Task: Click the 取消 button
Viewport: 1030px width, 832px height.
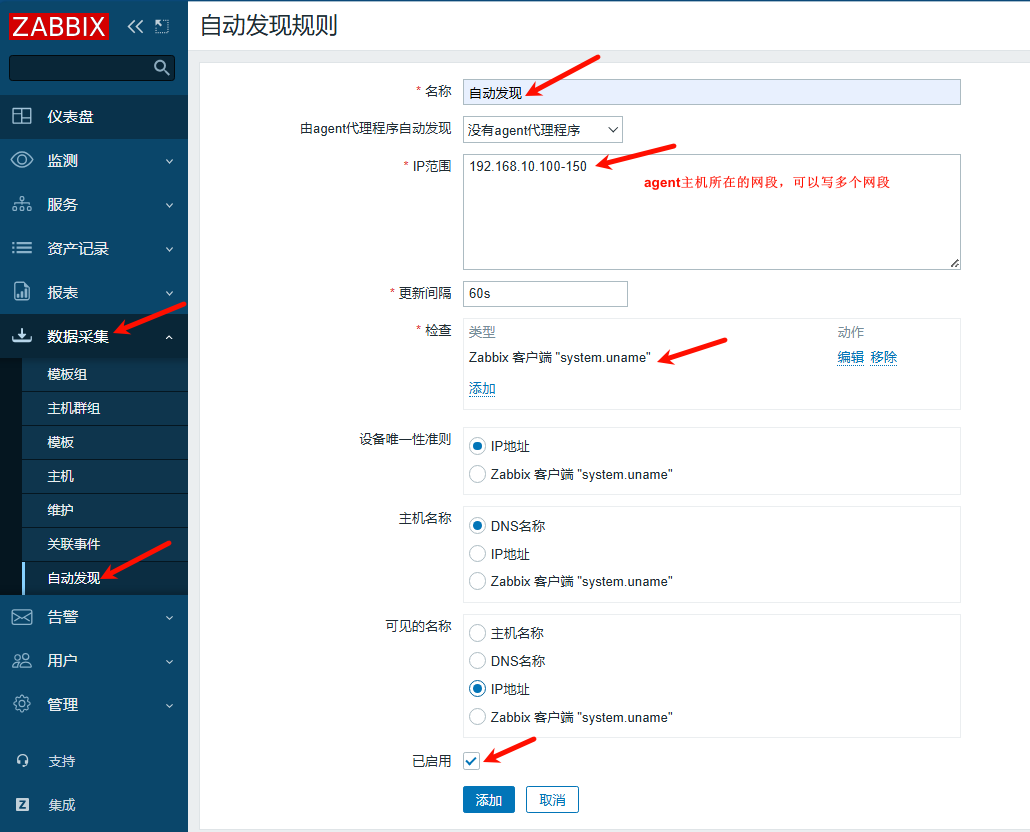Action: tap(552, 800)
